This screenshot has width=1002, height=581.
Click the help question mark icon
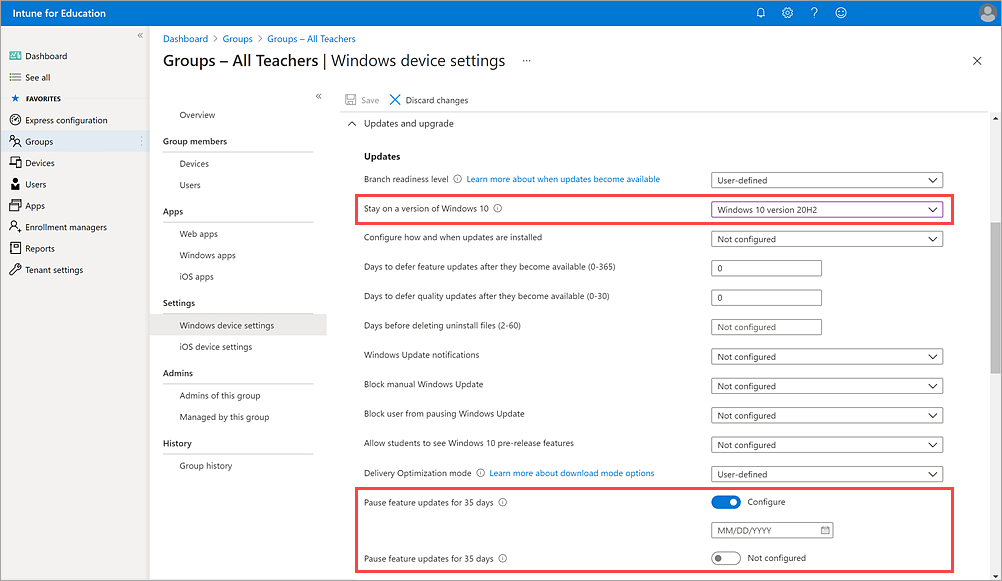point(814,13)
